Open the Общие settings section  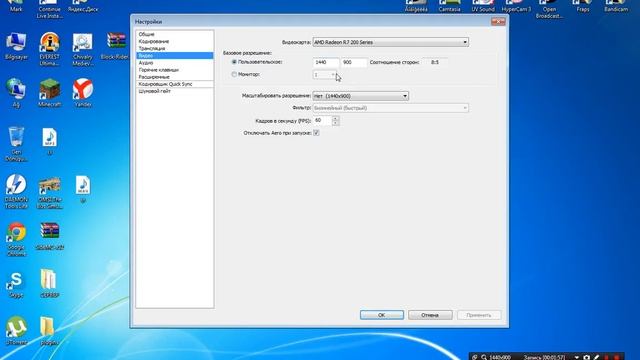pyautogui.click(x=174, y=34)
